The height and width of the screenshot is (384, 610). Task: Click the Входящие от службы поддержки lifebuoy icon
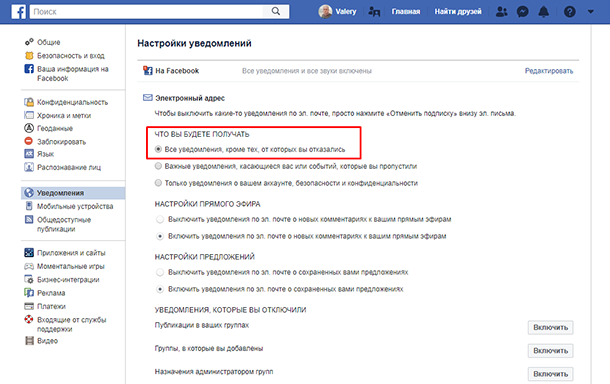coord(29,319)
